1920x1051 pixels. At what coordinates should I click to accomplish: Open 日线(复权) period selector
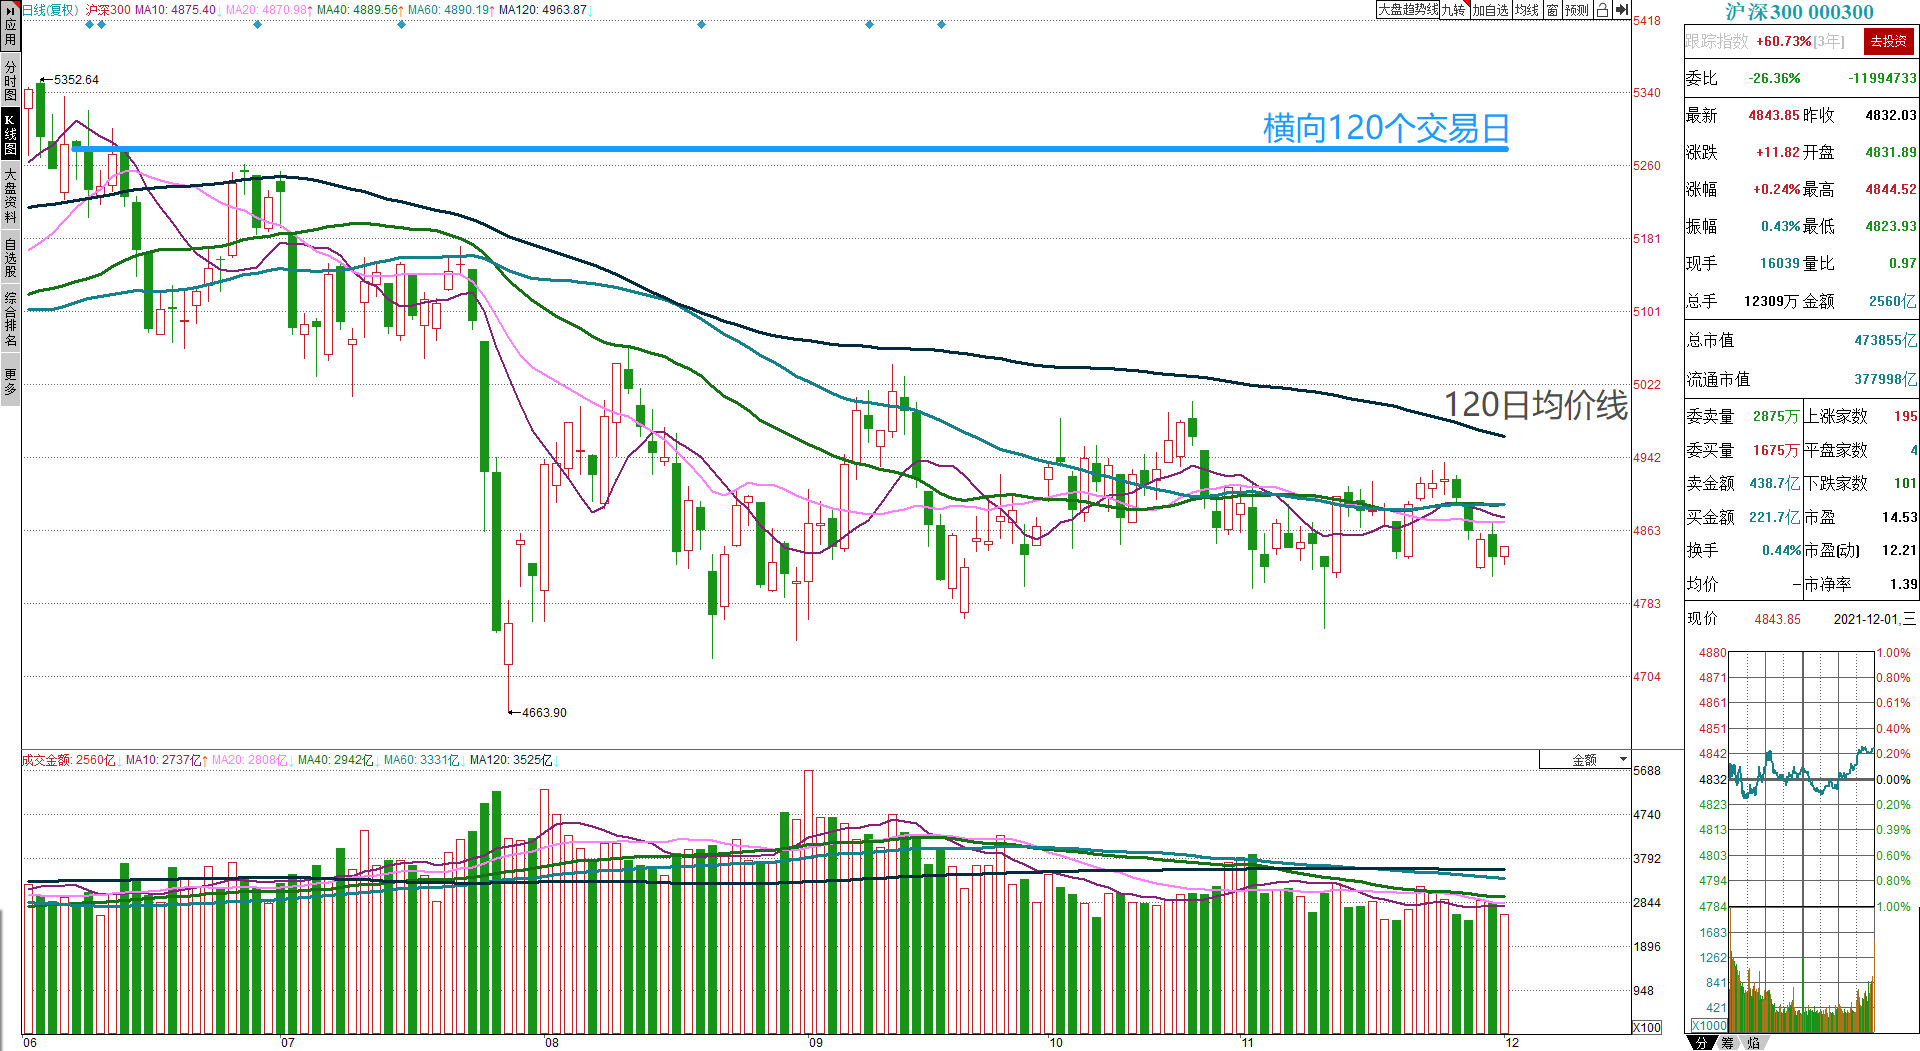pos(50,10)
